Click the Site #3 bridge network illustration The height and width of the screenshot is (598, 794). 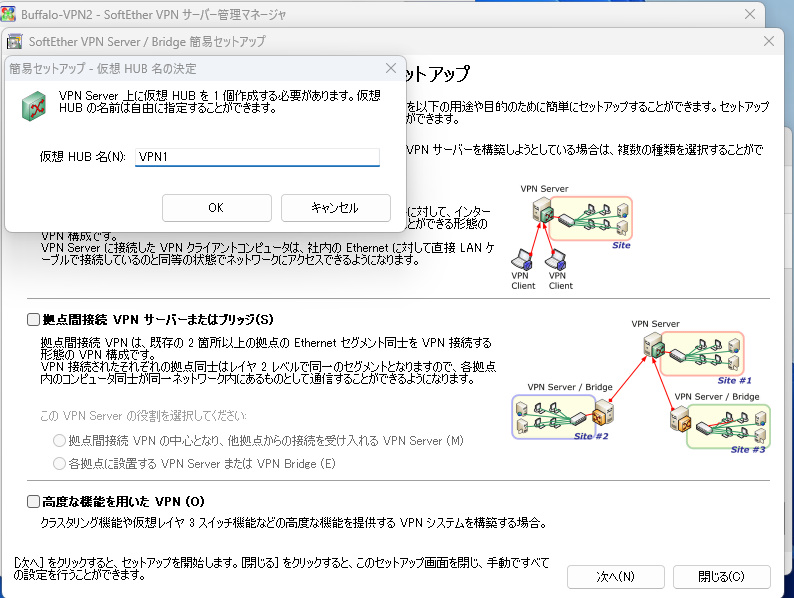click(720, 427)
